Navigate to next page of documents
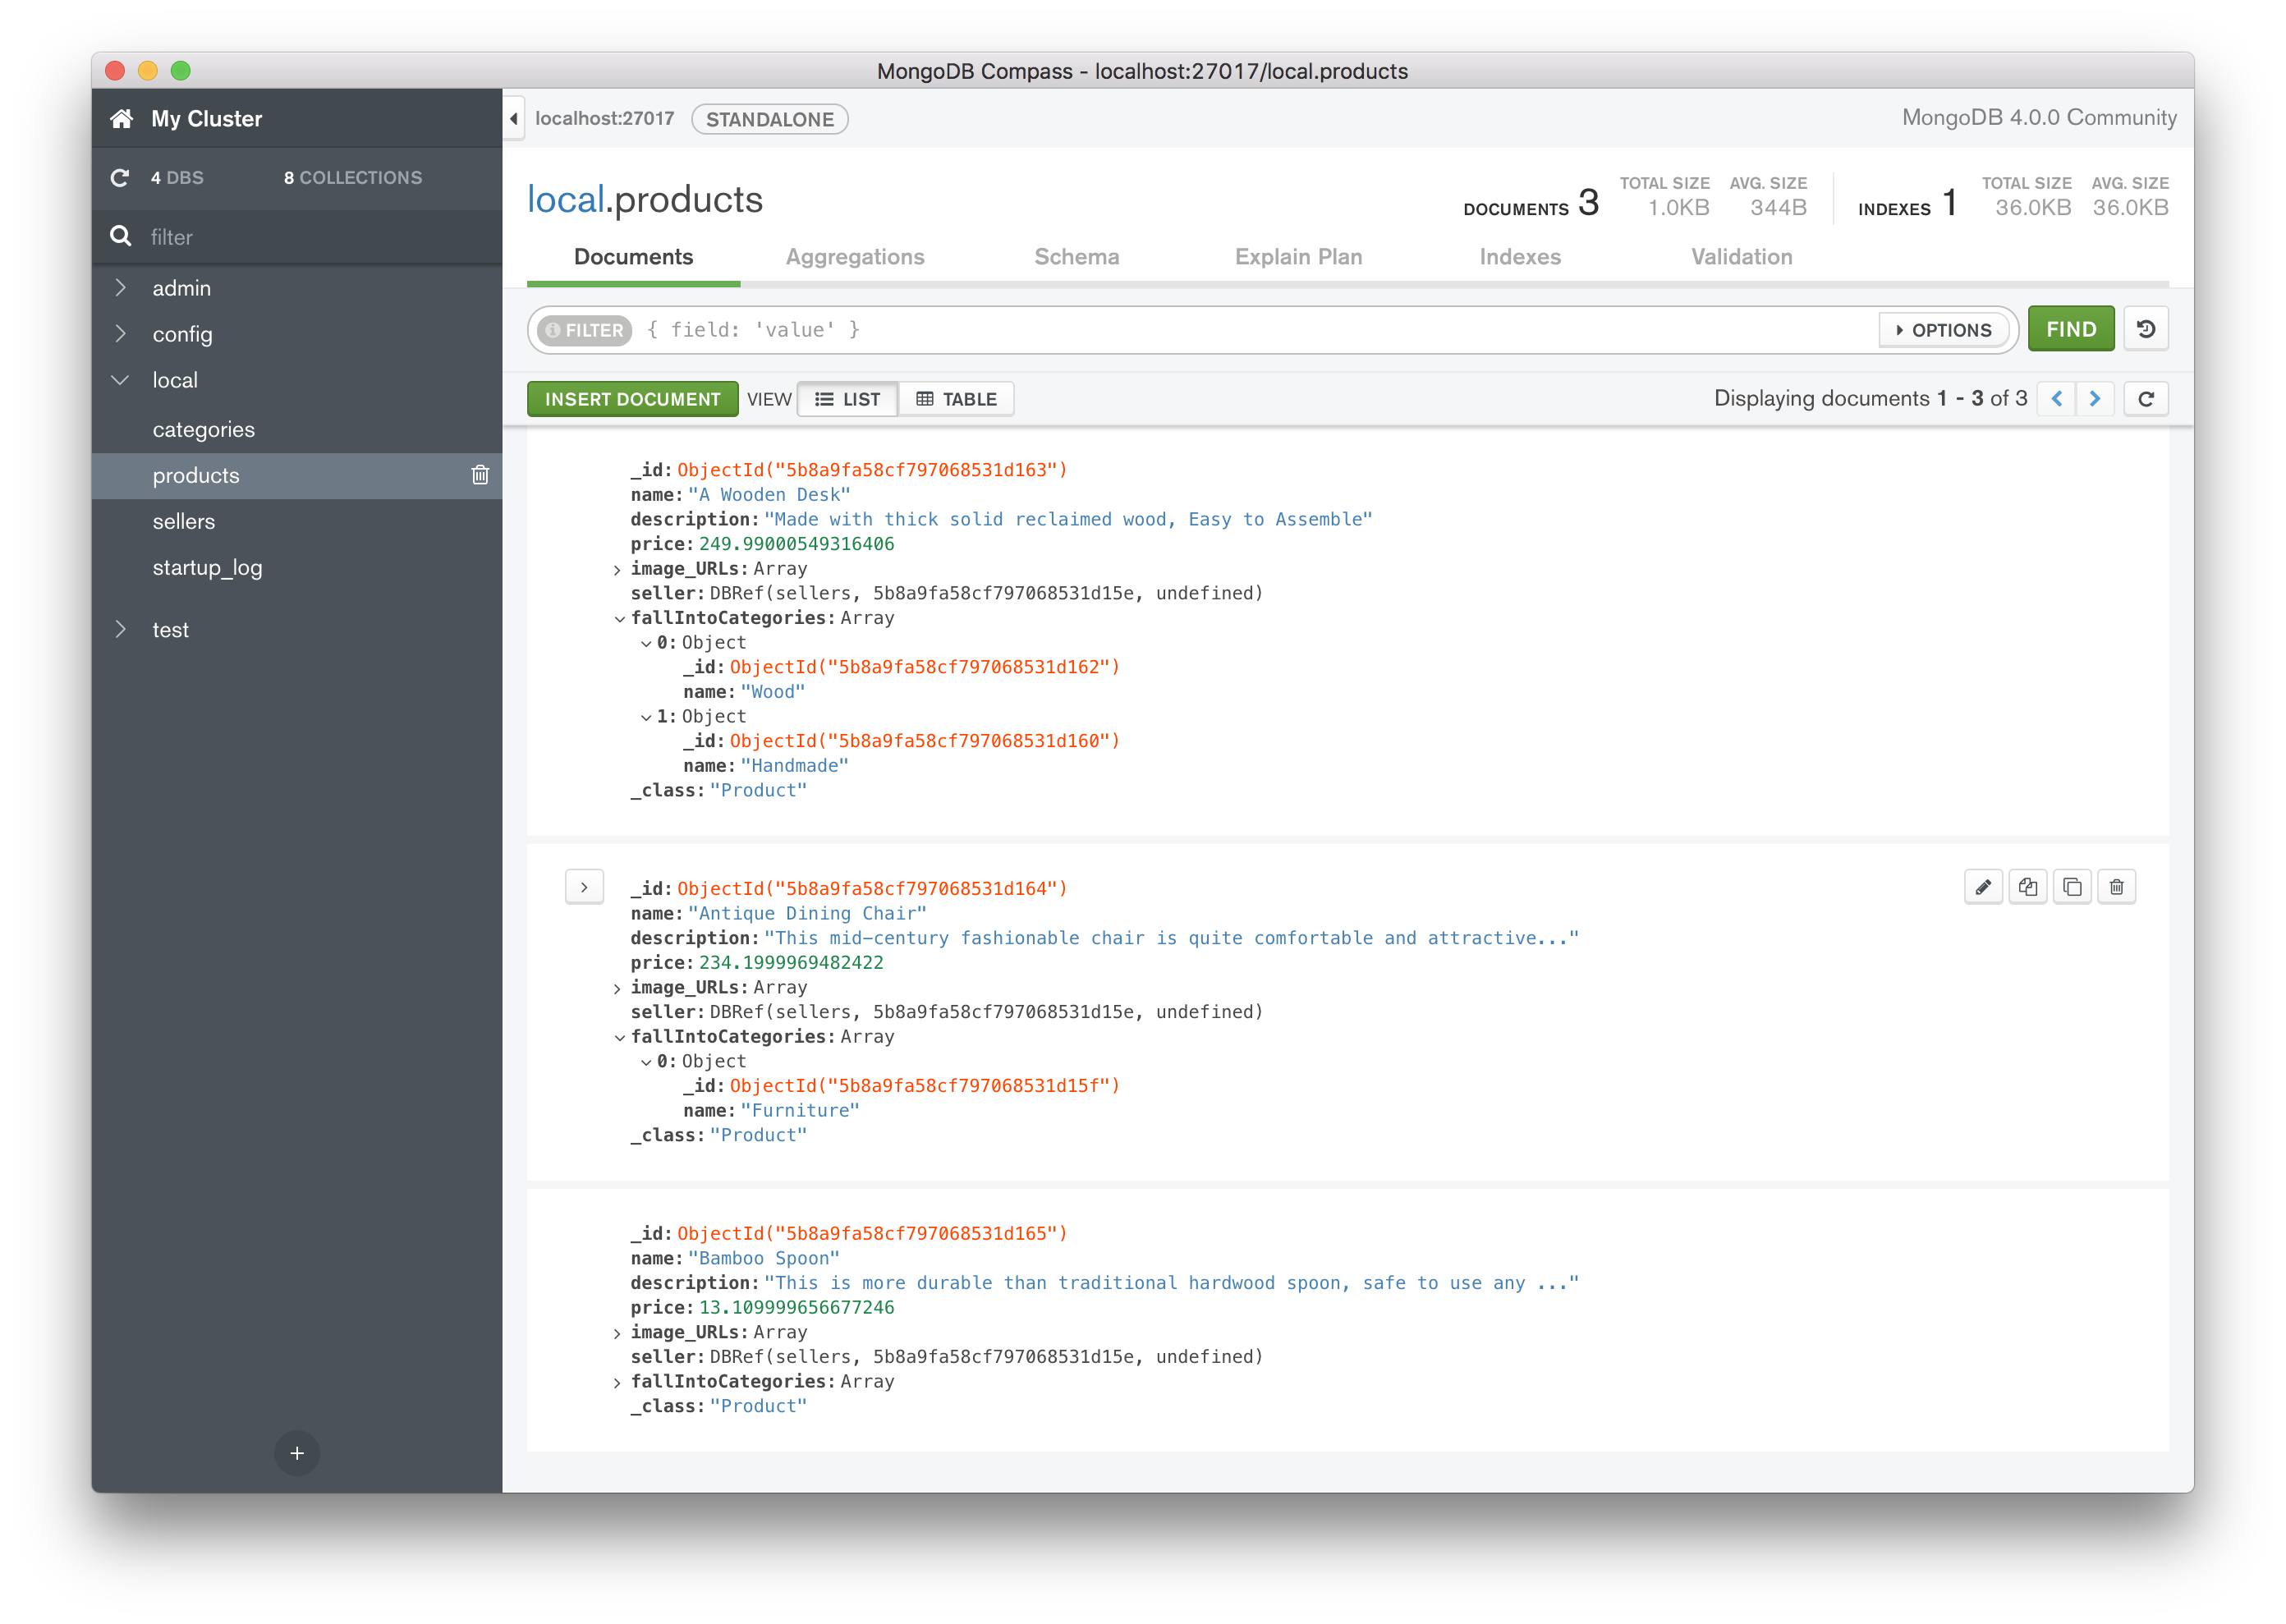Screen dimensions: 2286x1624 tap(2096, 399)
